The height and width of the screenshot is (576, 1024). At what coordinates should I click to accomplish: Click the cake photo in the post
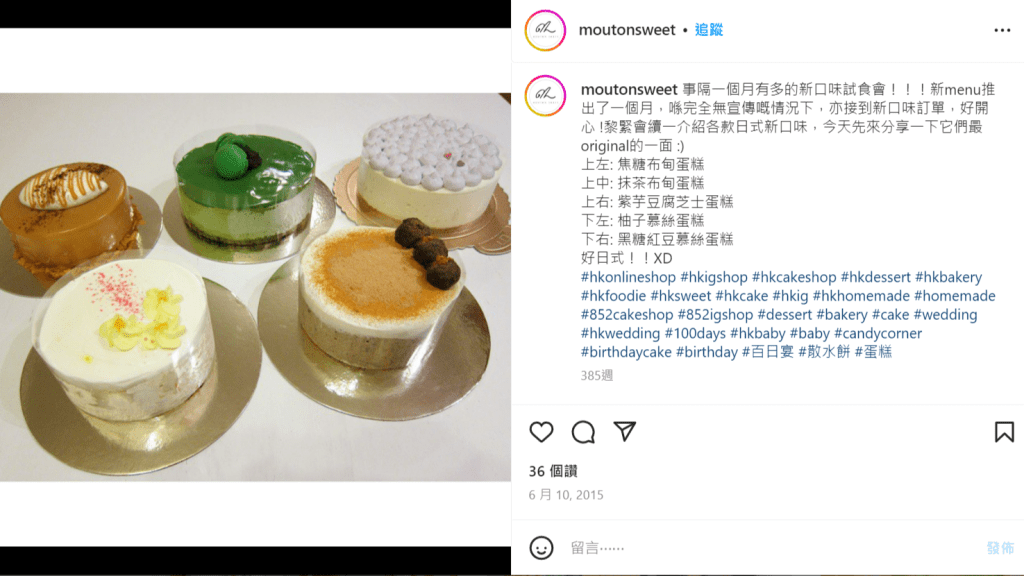pyautogui.click(x=255, y=287)
